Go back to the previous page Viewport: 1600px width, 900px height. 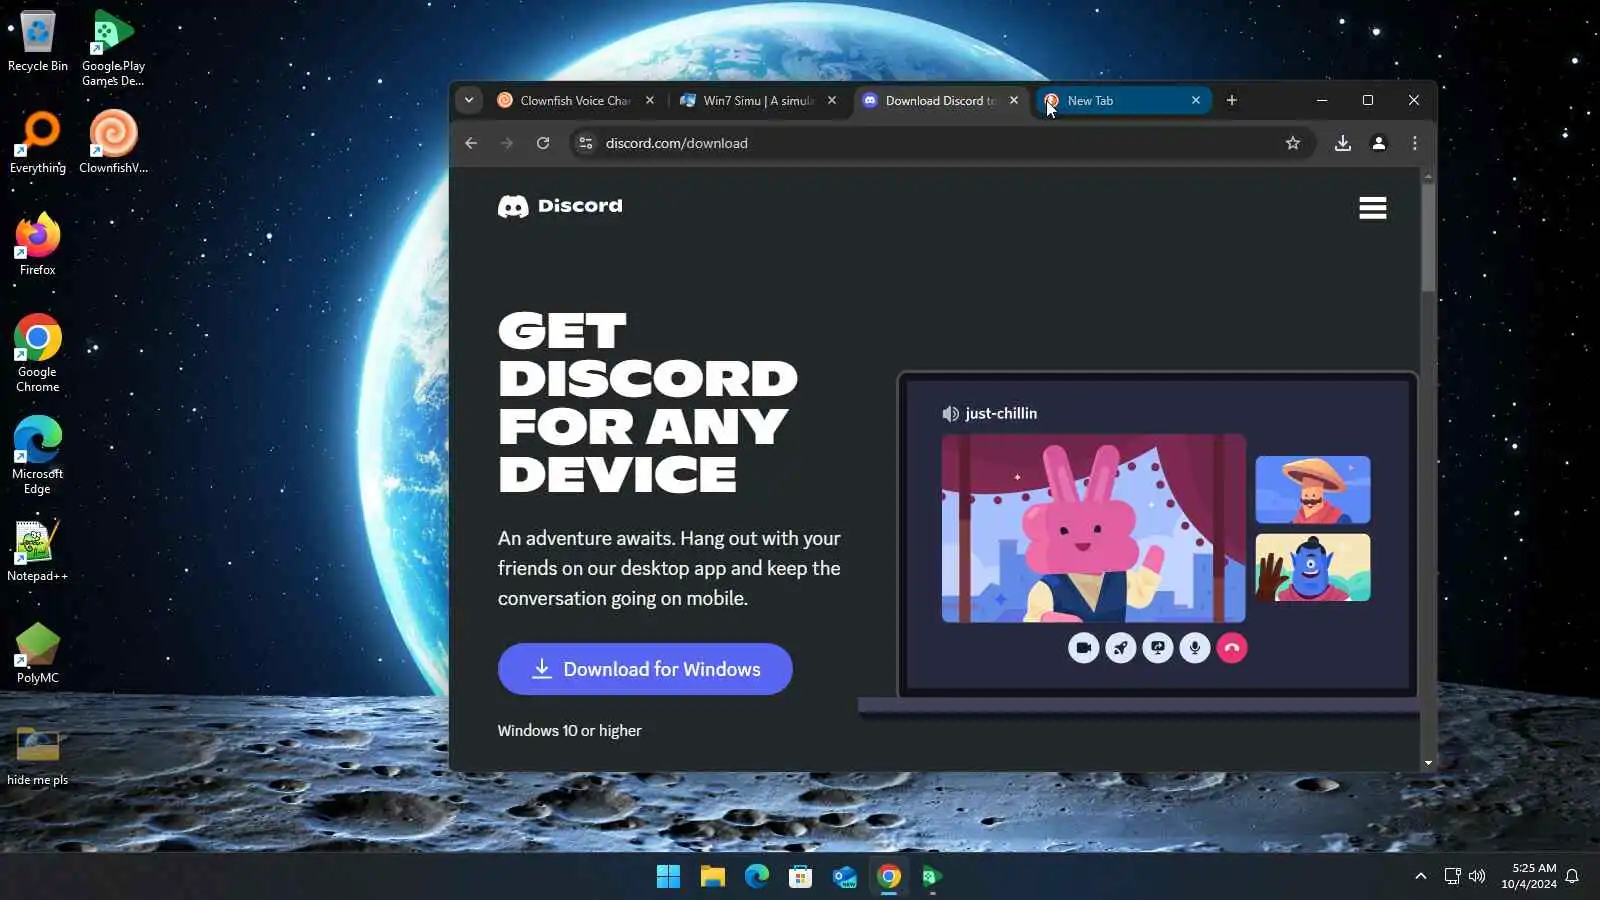point(471,143)
